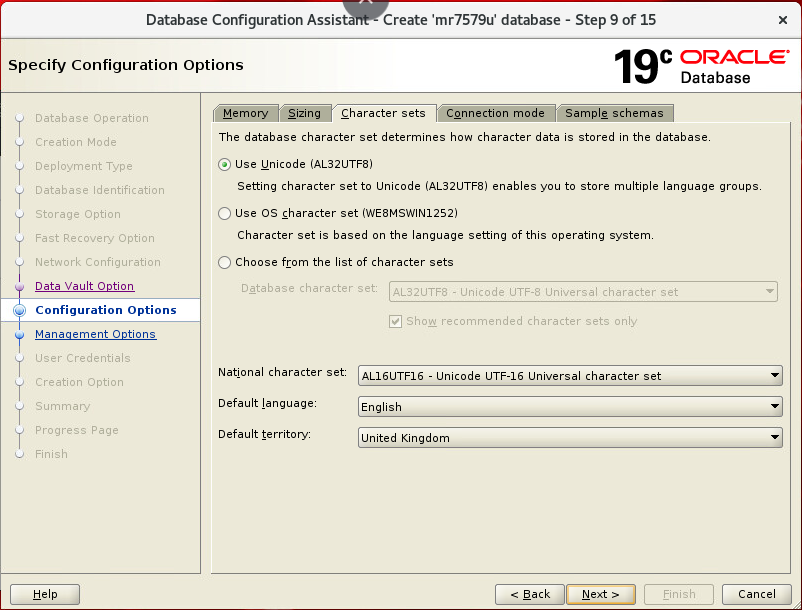802x610 pixels.
Task: Cancel the database creation wizard
Action: click(757, 594)
